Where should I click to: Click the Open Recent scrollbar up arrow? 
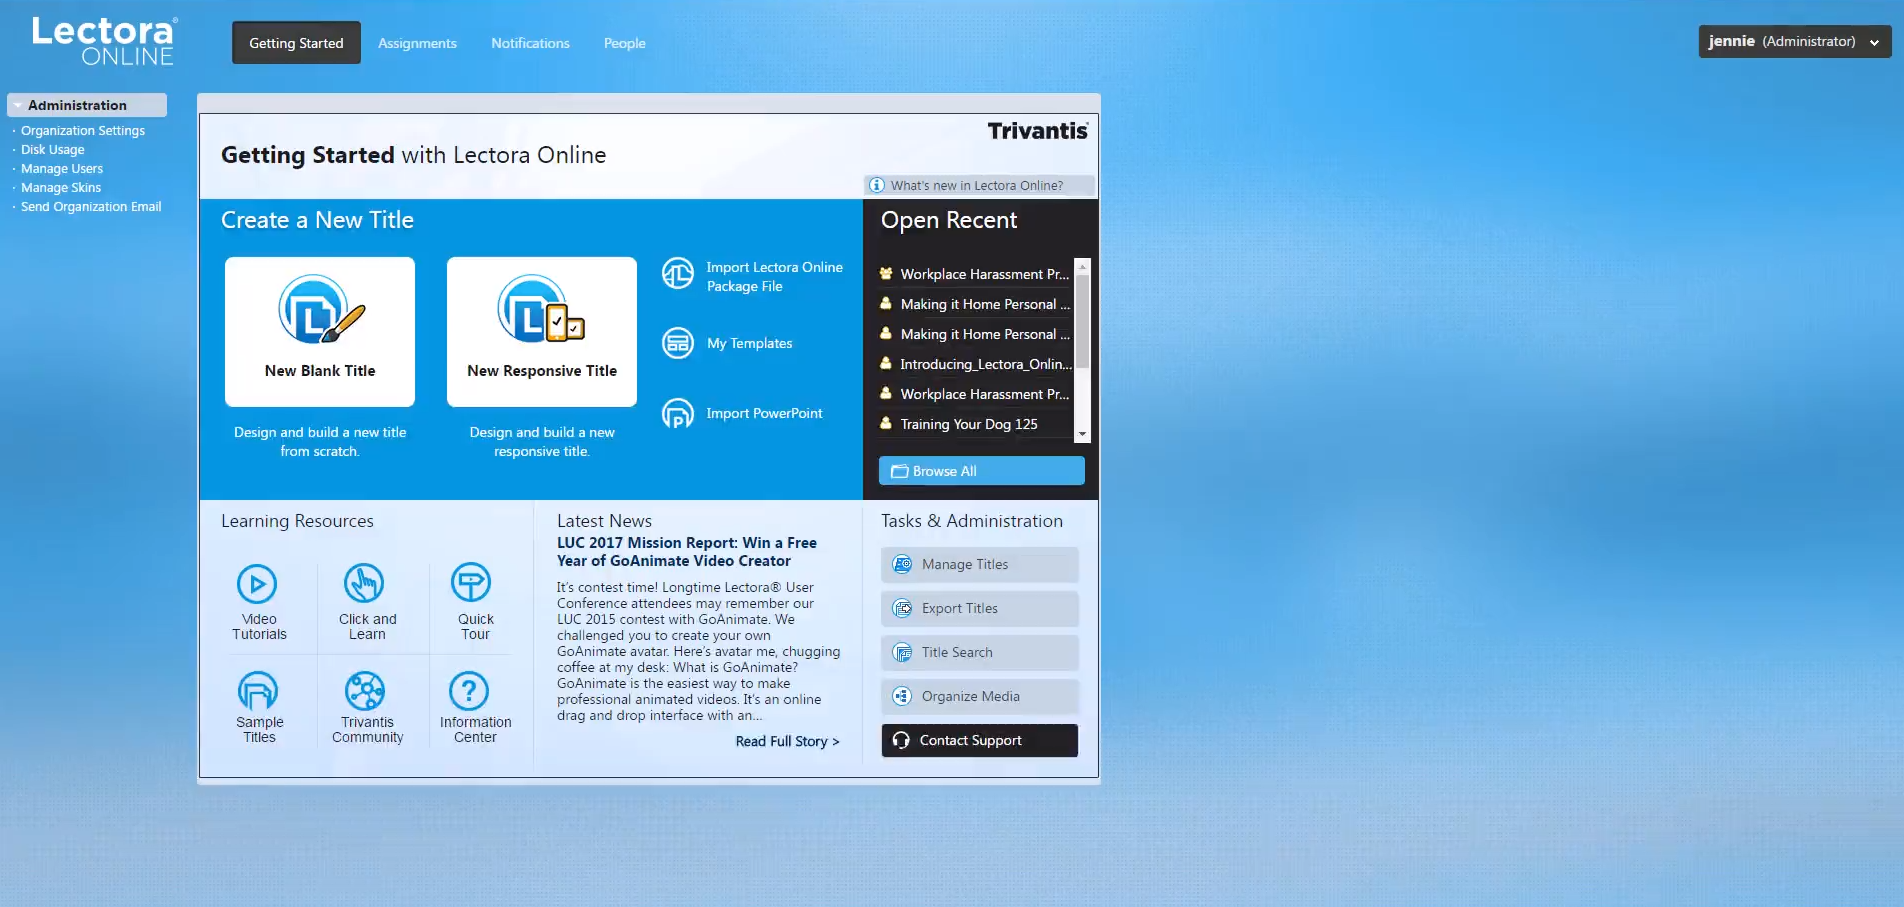tap(1082, 266)
